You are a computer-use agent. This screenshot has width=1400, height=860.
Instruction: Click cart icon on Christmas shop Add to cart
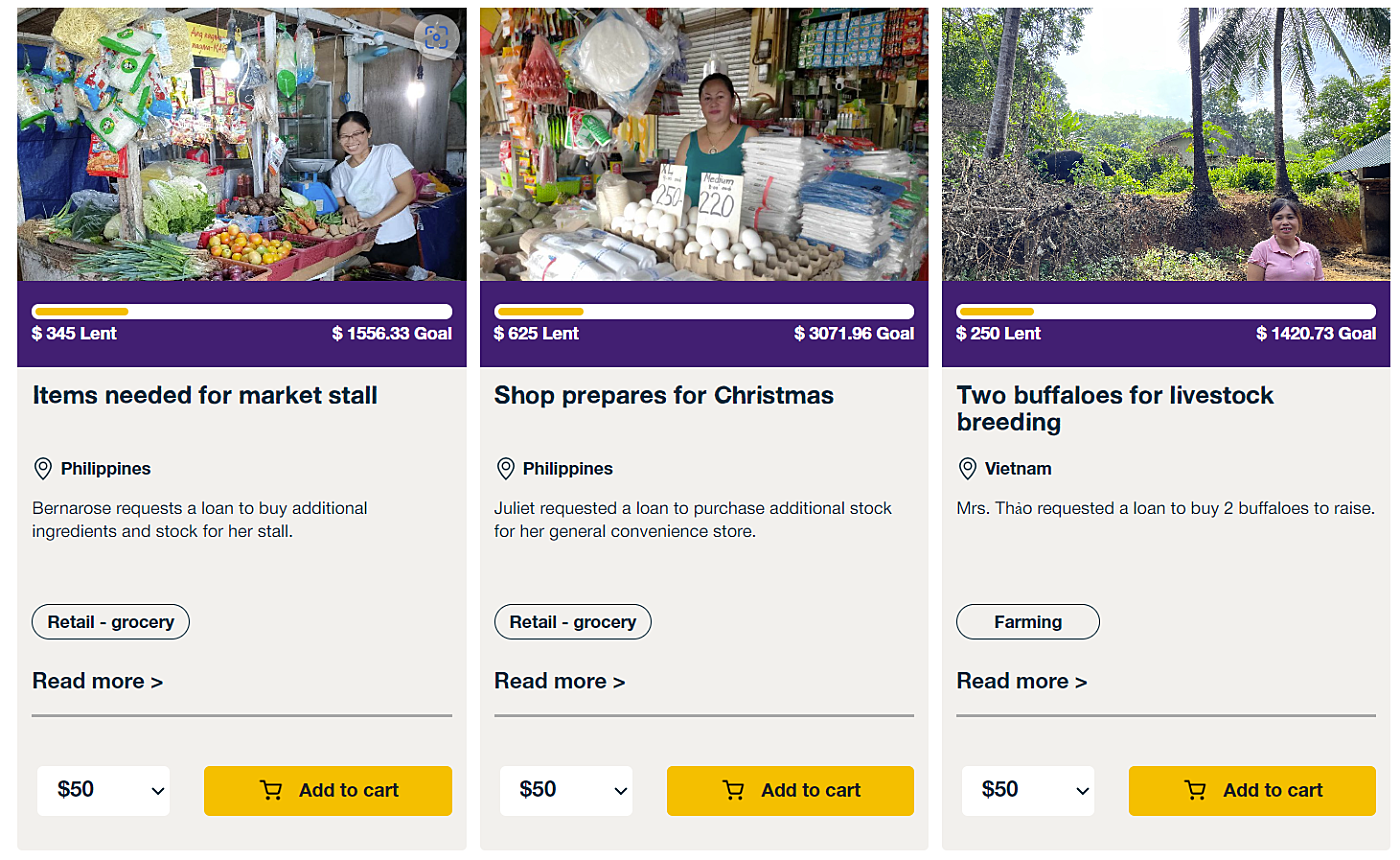733,791
